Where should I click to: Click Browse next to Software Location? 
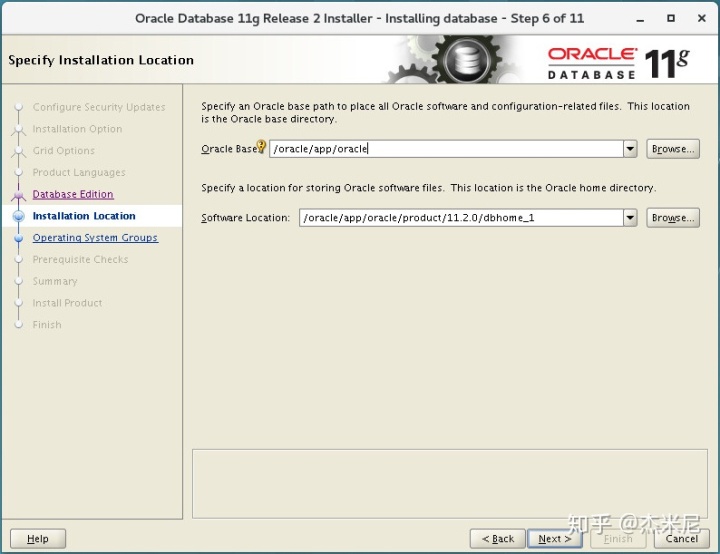click(x=673, y=218)
